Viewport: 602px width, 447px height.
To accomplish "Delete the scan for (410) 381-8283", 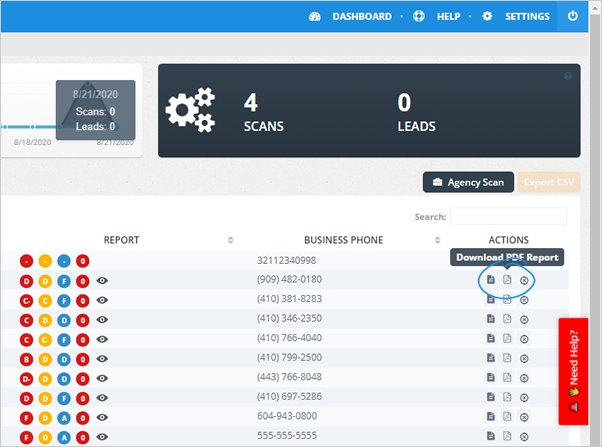I will click(523, 299).
